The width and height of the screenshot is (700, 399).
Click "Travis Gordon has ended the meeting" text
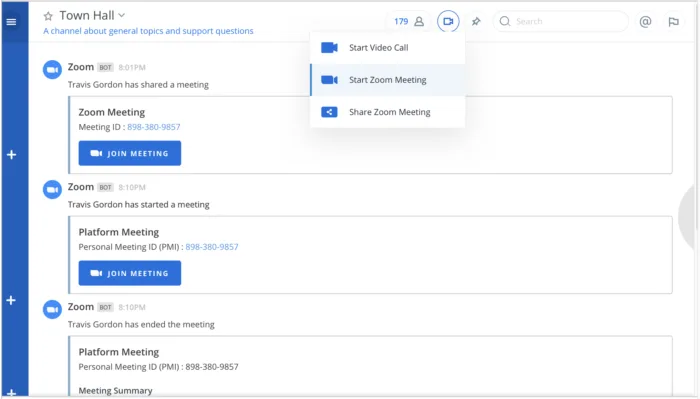point(141,324)
